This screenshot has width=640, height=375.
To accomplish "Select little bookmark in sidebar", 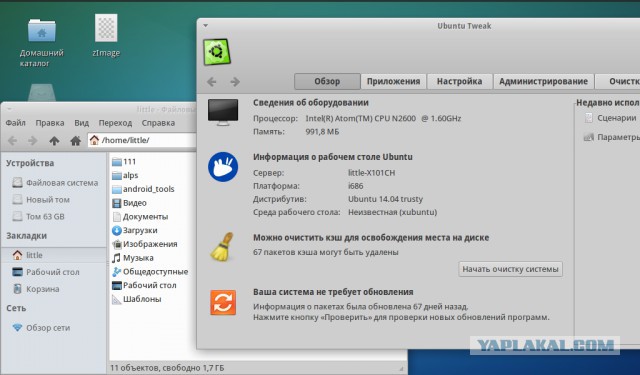I will [53, 255].
